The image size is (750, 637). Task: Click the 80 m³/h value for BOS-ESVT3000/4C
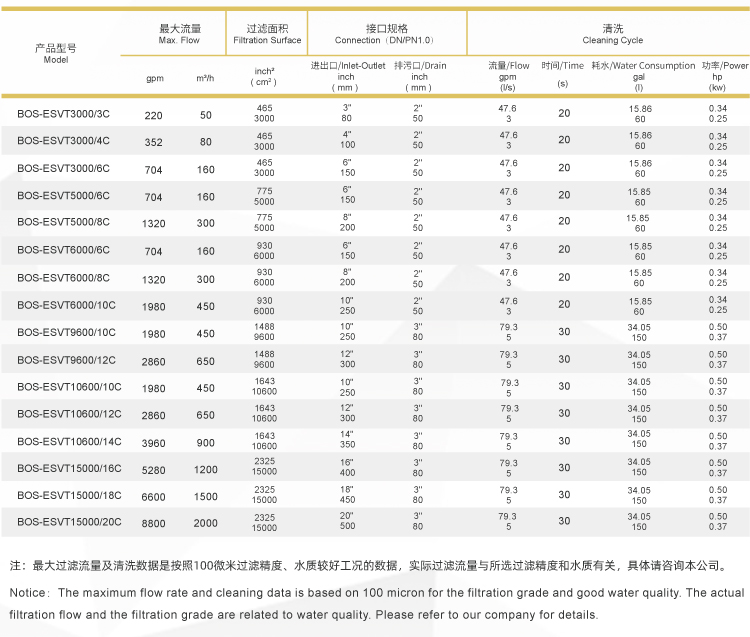click(206, 142)
